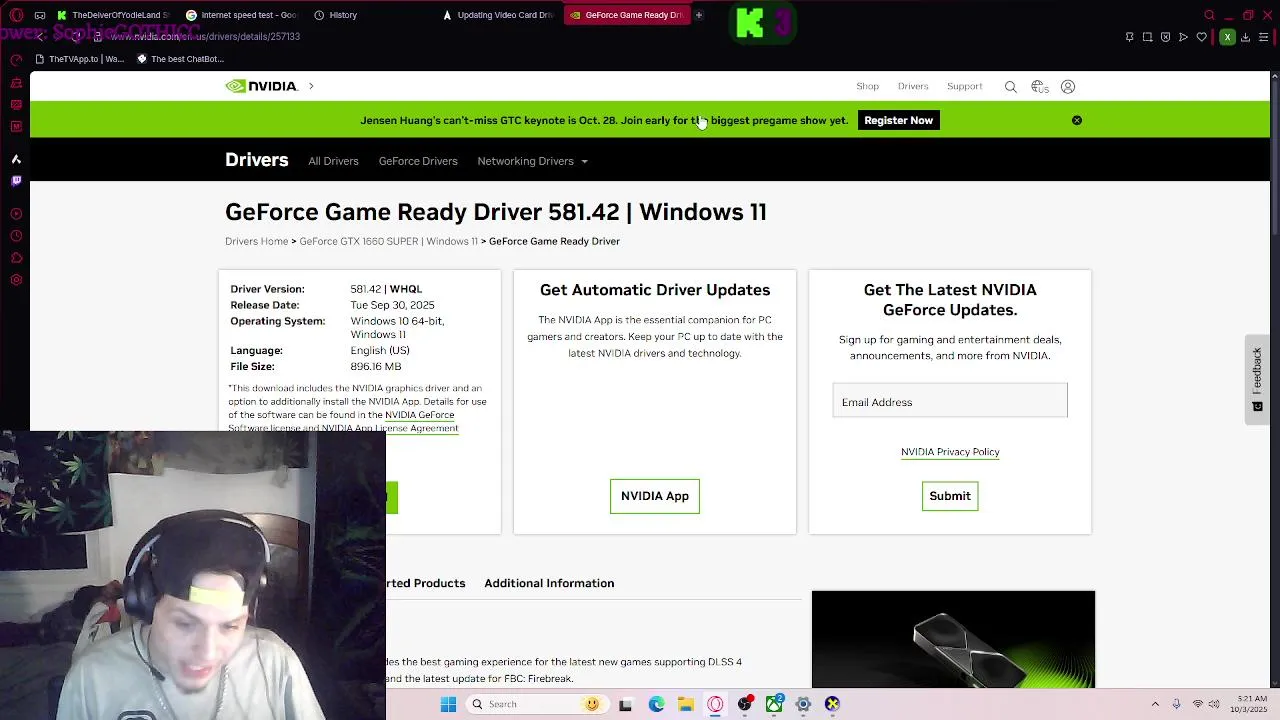1280x720 pixels.
Task: Click the Register Now button
Action: point(898,120)
